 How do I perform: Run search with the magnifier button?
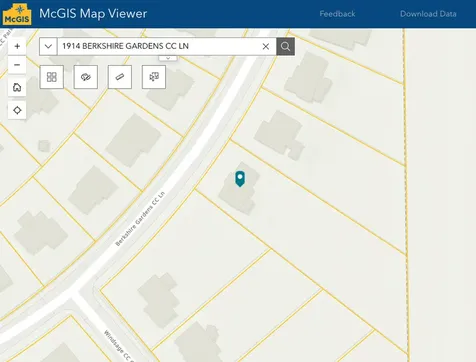pyautogui.click(x=285, y=46)
